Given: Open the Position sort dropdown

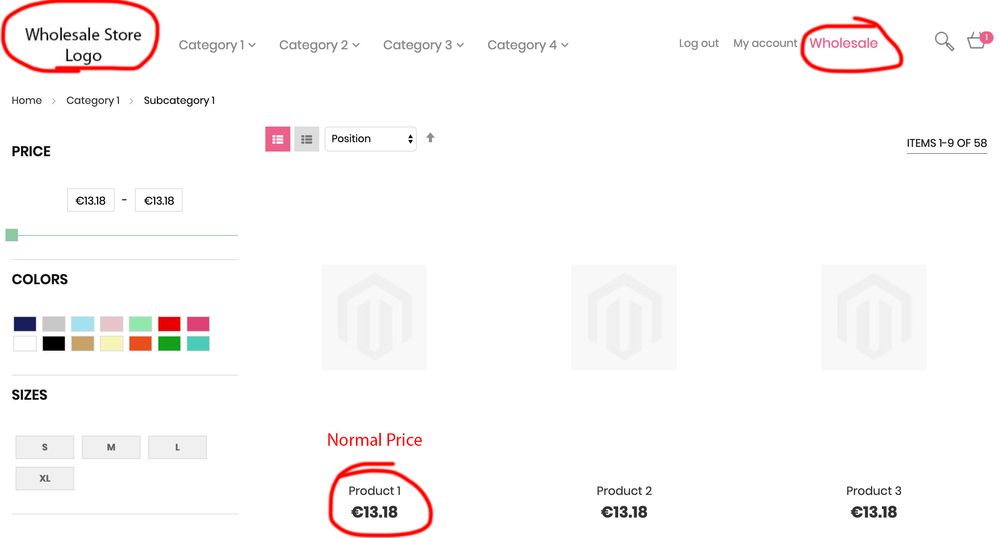Looking at the screenshot, I should (x=370, y=139).
